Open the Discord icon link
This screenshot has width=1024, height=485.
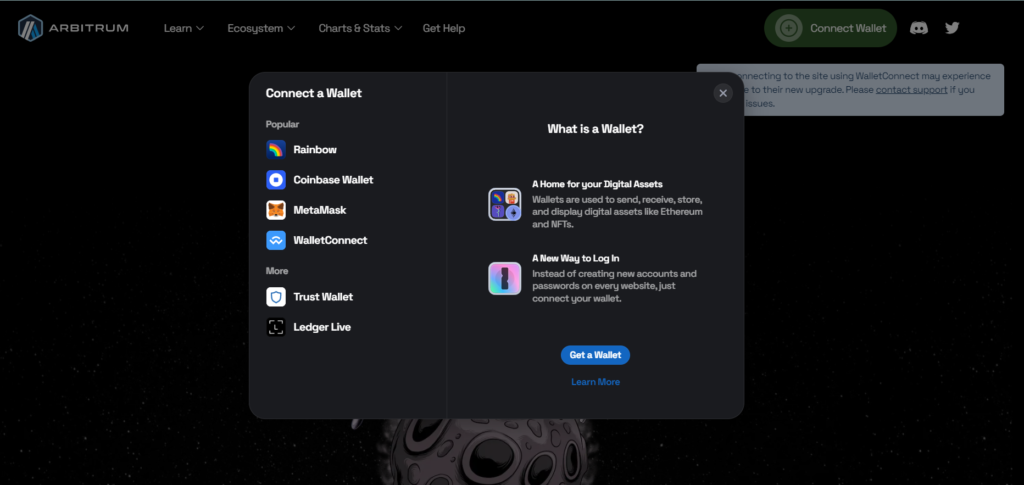point(919,28)
